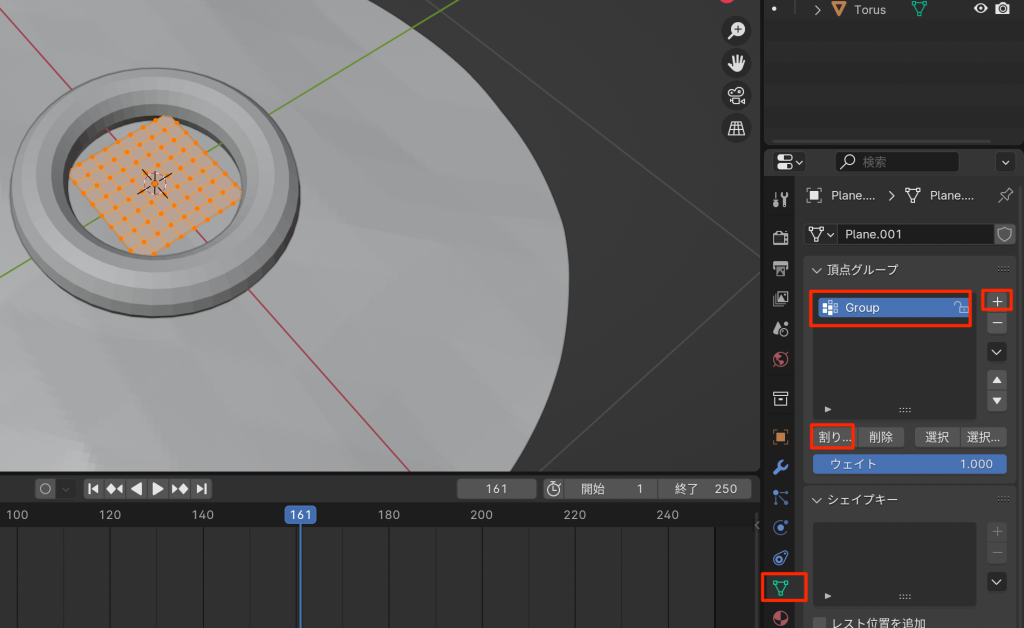This screenshot has height=628, width=1024.
Task: Toggle camera view with the camera icon
Action: (736, 96)
